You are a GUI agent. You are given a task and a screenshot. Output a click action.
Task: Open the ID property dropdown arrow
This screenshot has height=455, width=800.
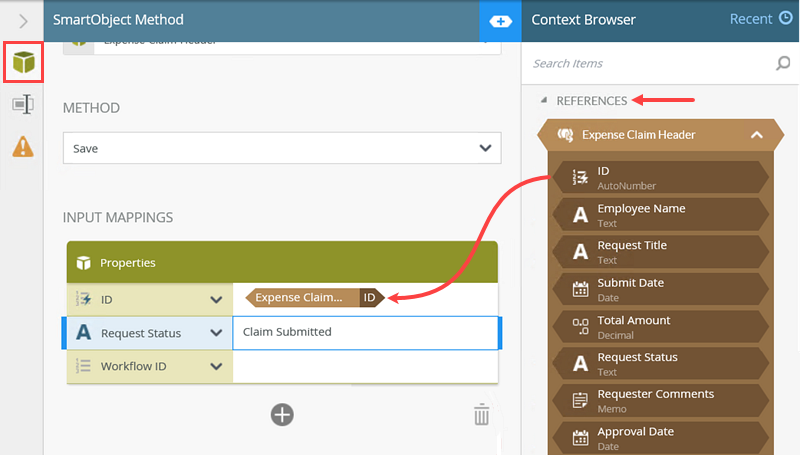pyautogui.click(x=216, y=299)
